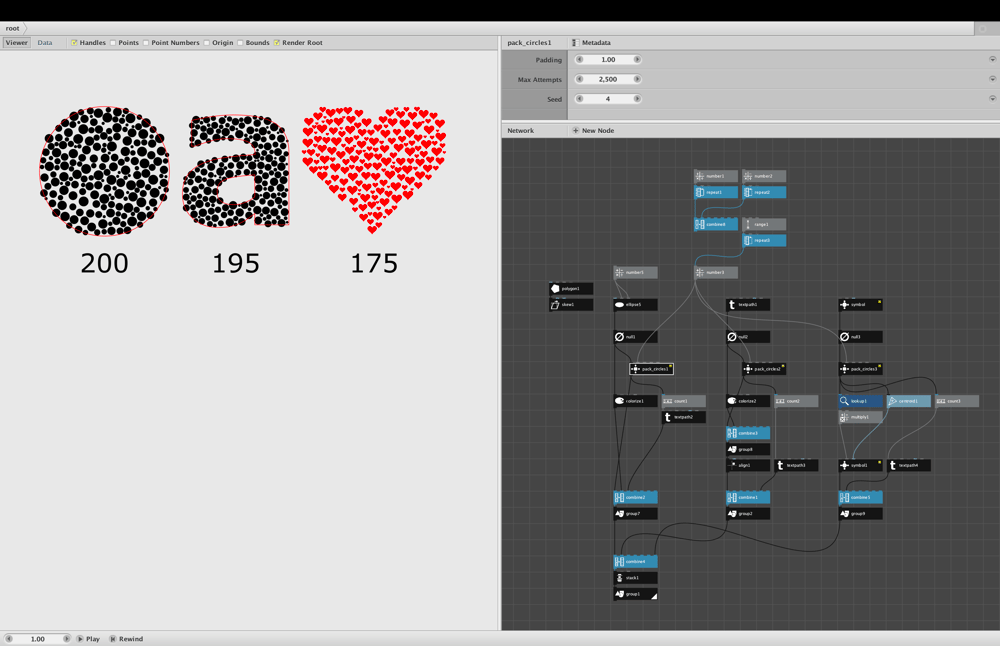Open the Max Attempts parameter options menu
The image size is (1000, 646).
[992, 79]
